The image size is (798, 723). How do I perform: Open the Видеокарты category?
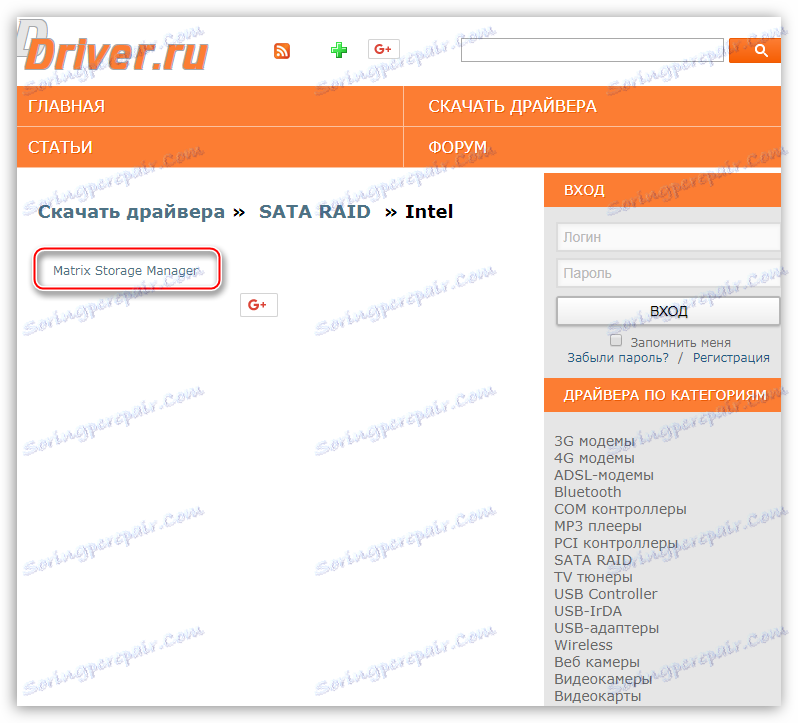(x=597, y=696)
